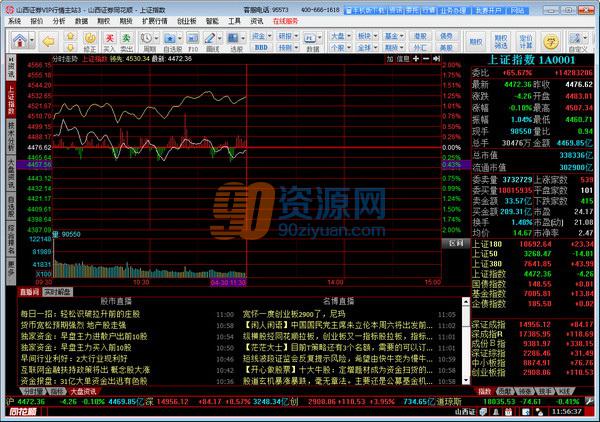This screenshot has height=422, width=600.
Task: Click the yellow up arrow icon
Action: click(x=70, y=36)
